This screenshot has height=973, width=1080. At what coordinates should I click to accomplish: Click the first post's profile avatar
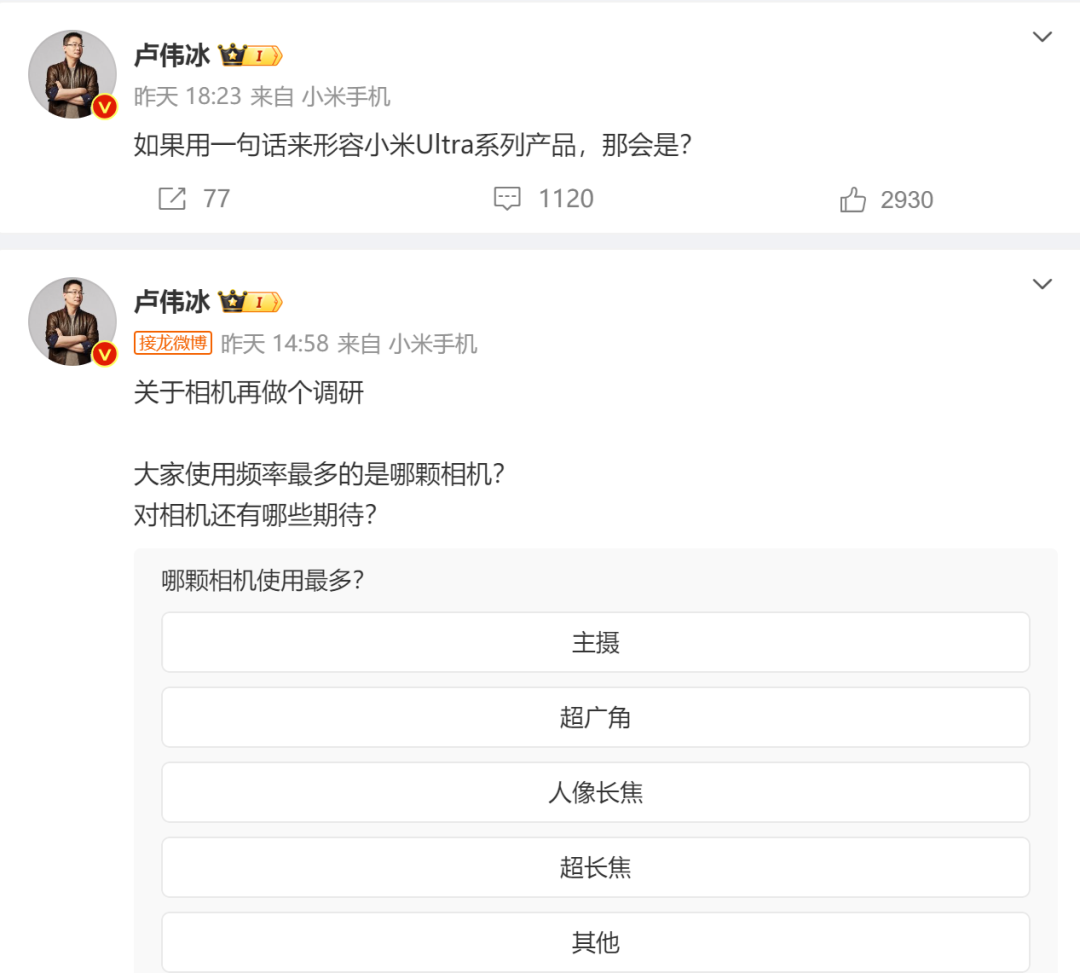point(72,74)
